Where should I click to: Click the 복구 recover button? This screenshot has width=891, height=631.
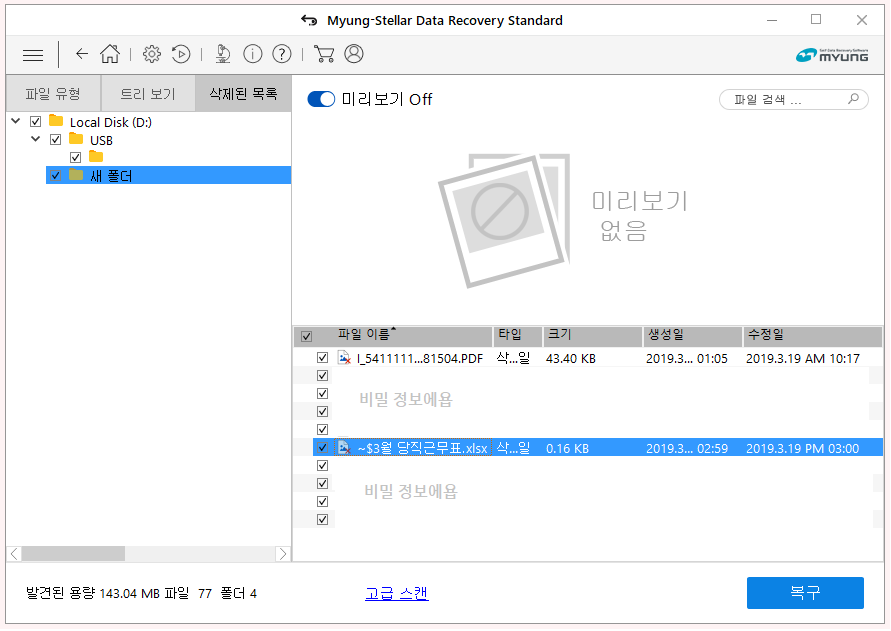point(805,593)
